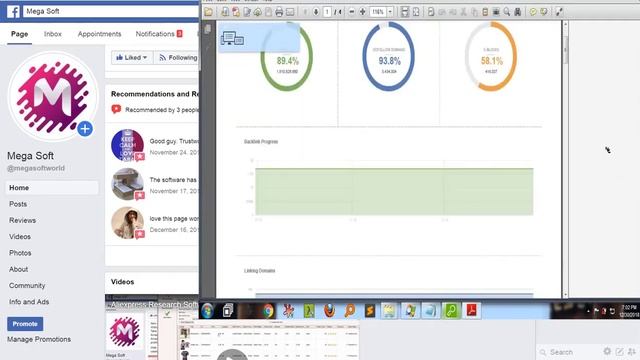Click the create PDF icon in toolbar
640x360 pixels.
[236, 12]
